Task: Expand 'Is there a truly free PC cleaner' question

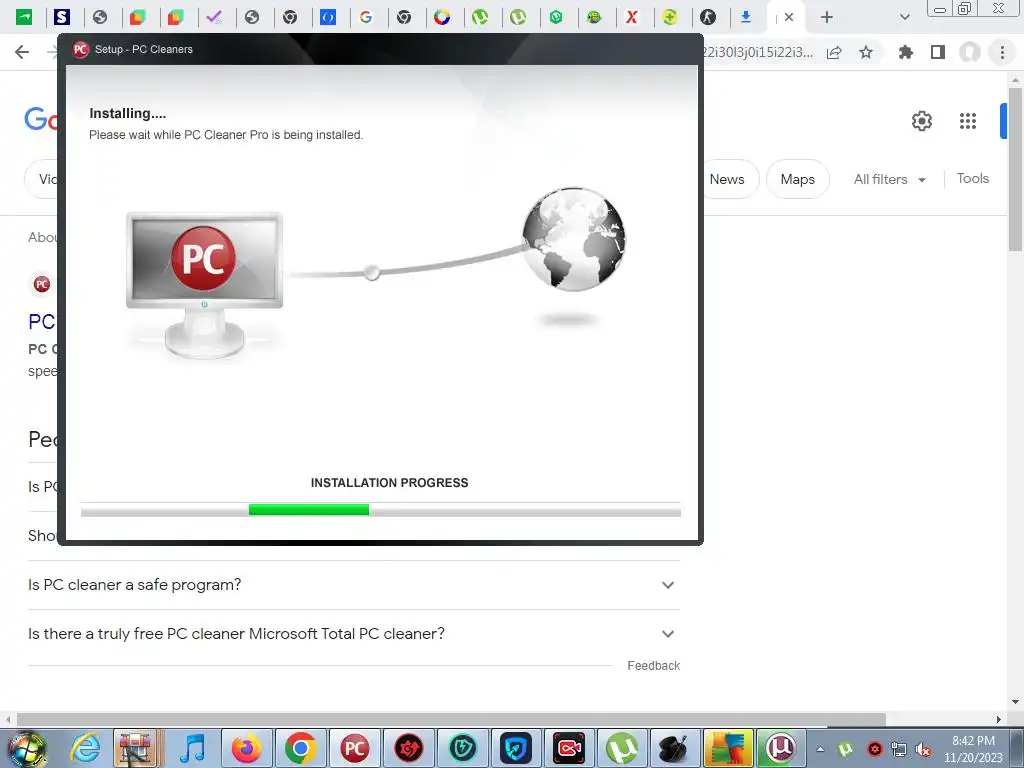Action: (353, 633)
